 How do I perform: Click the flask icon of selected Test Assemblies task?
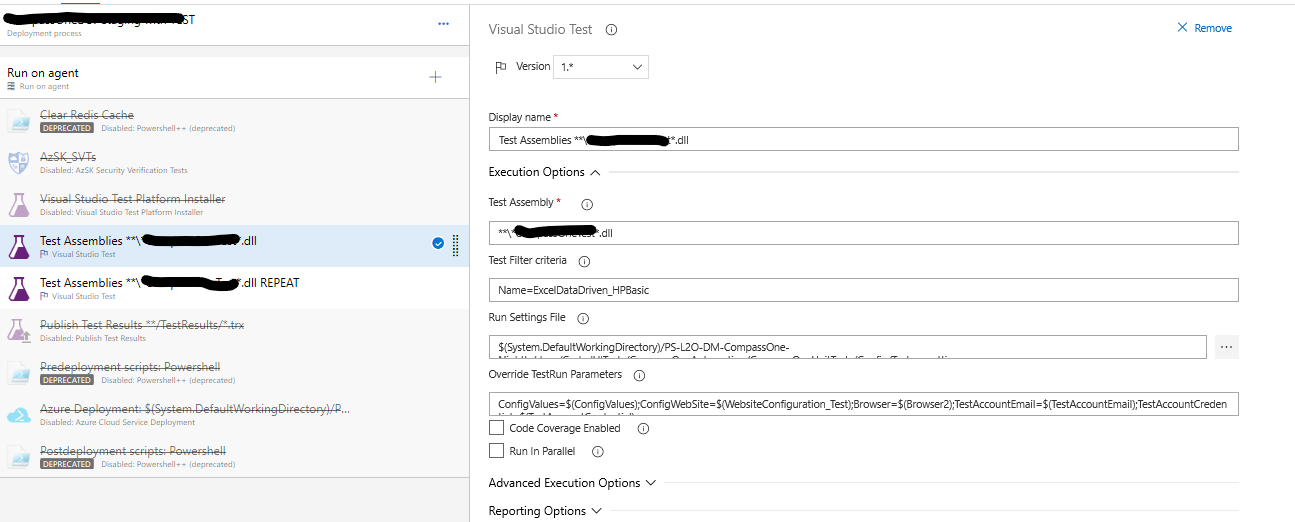(x=20, y=246)
